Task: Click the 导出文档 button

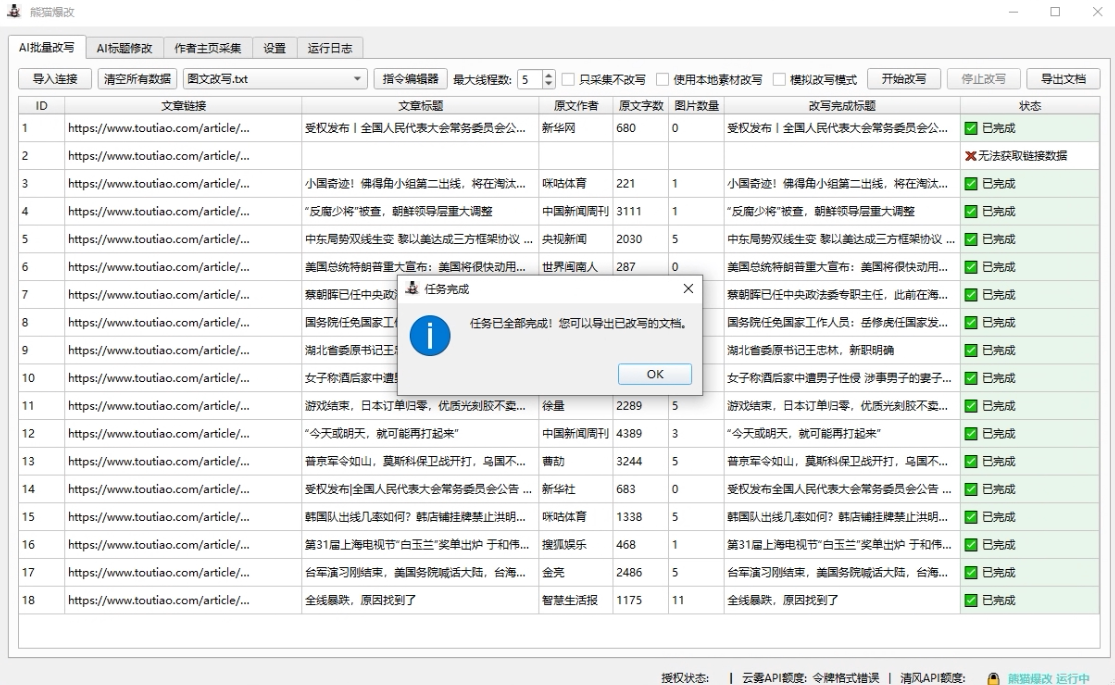Action: [x=1063, y=79]
